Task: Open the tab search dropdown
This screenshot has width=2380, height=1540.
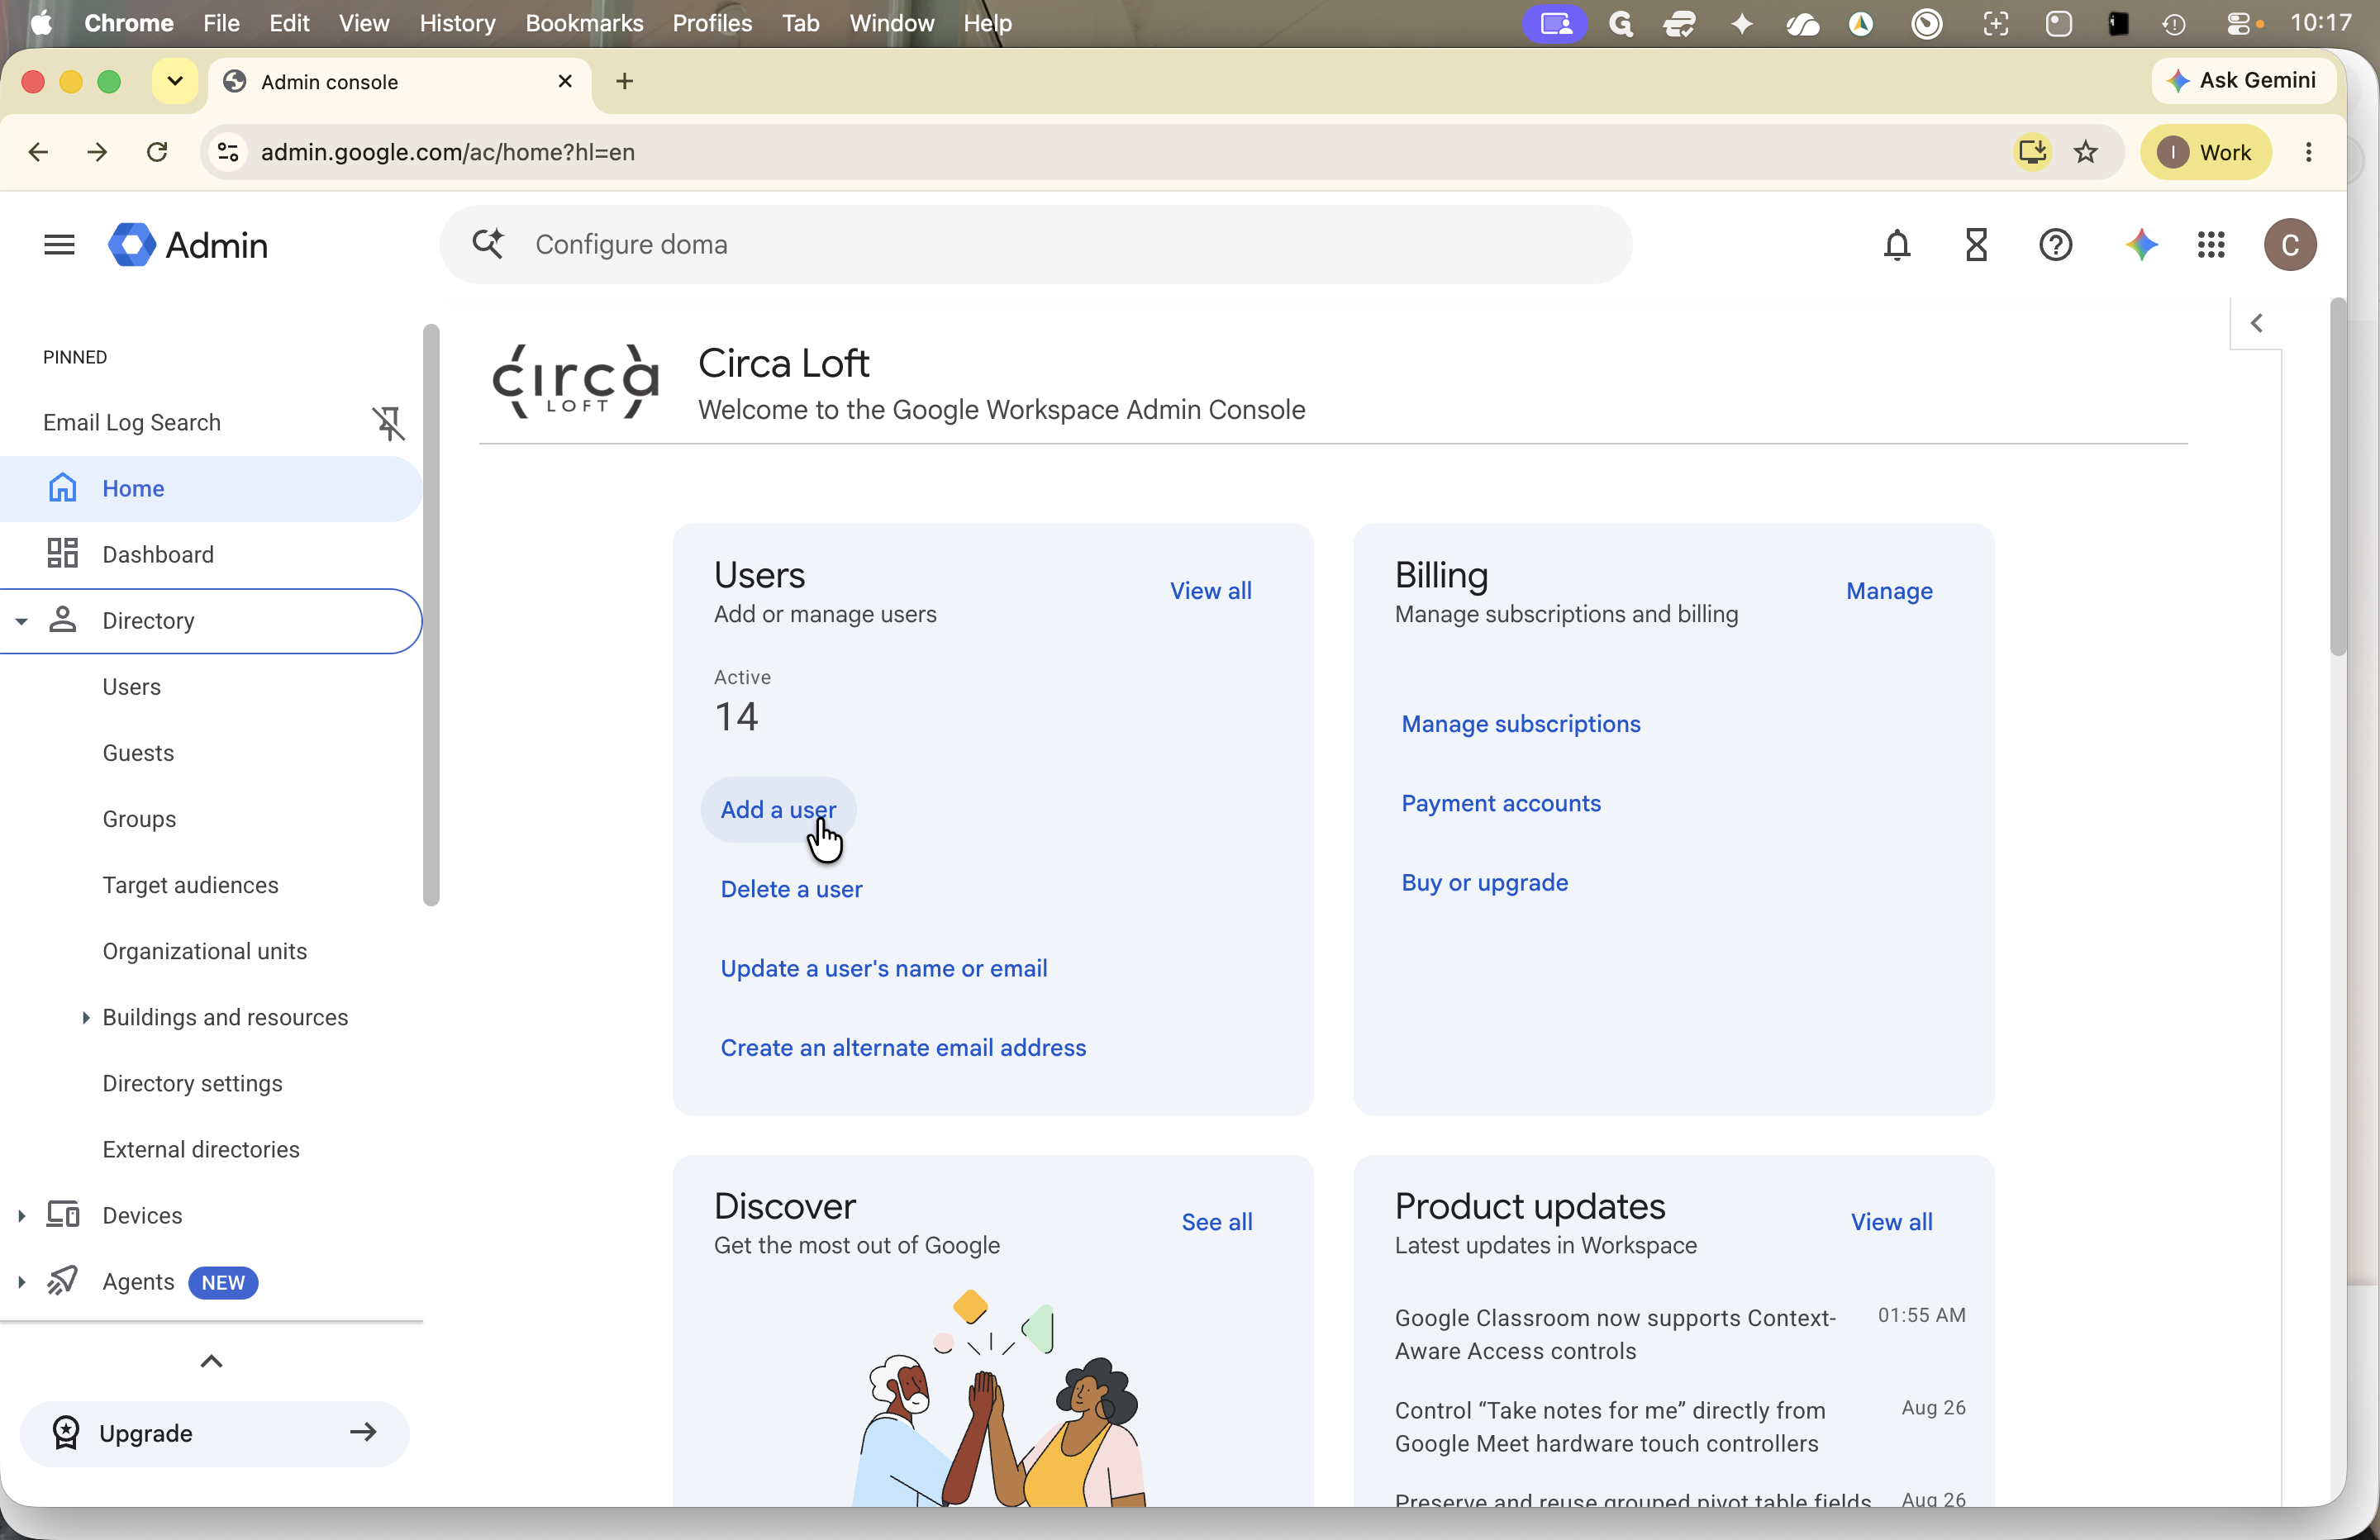Action: pyautogui.click(x=175, y=81)
